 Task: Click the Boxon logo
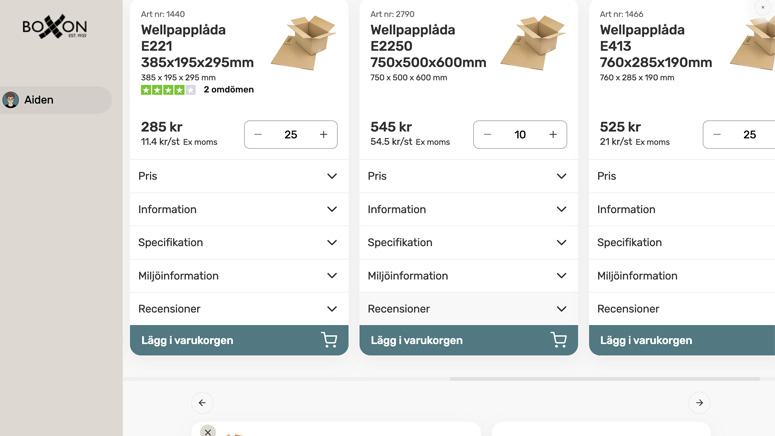pos(54,27)
